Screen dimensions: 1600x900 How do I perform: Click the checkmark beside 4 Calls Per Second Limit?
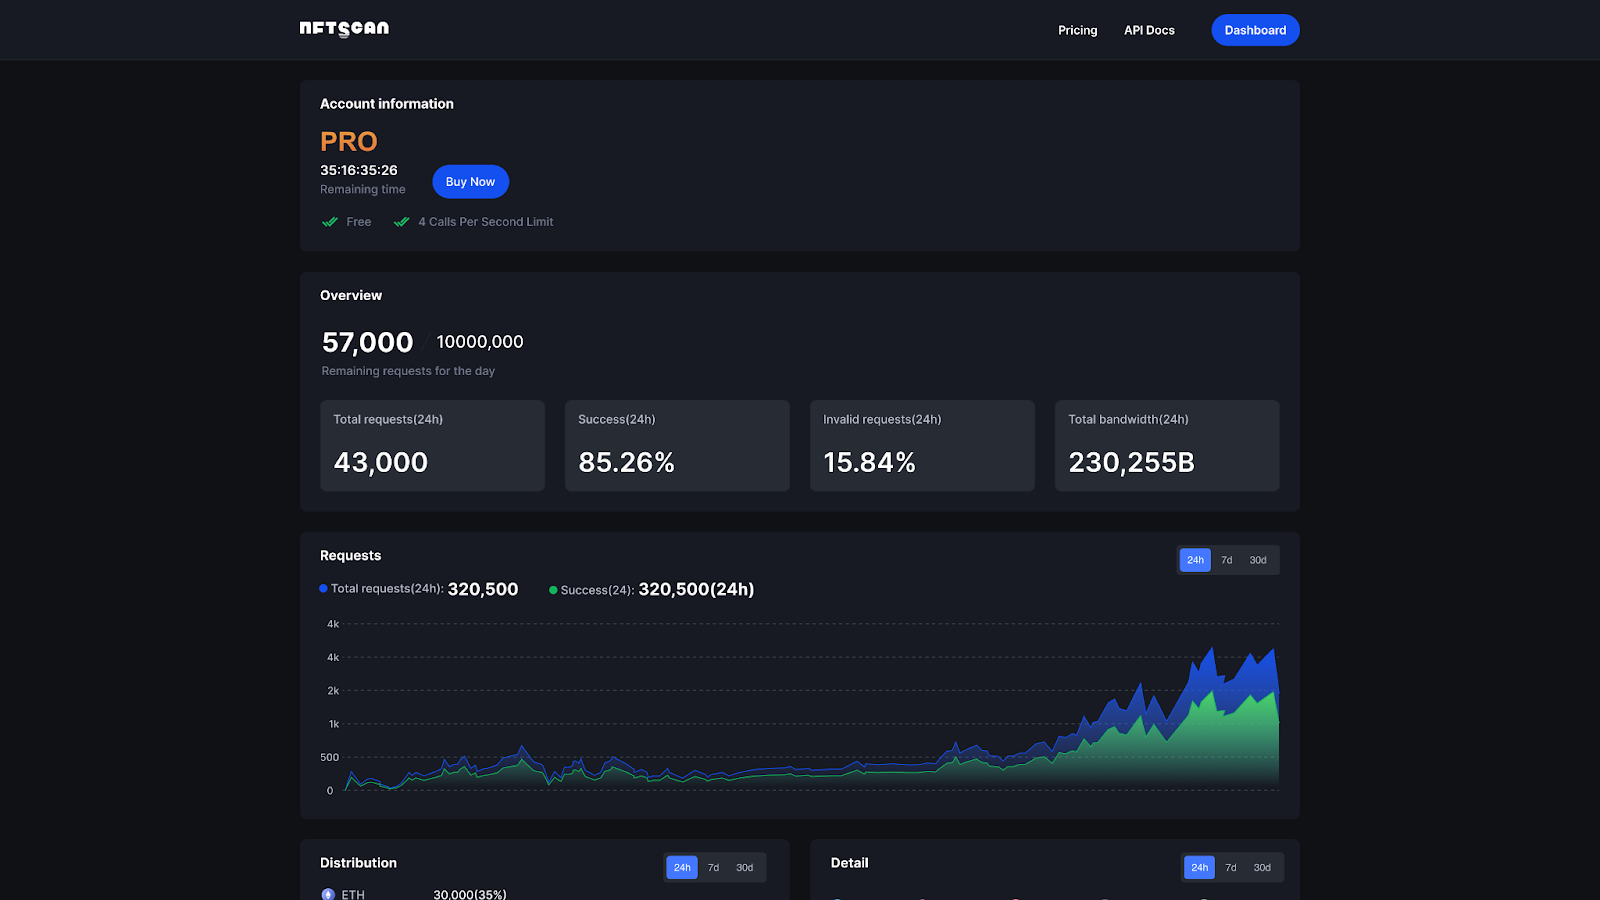(x=402, y=222)
